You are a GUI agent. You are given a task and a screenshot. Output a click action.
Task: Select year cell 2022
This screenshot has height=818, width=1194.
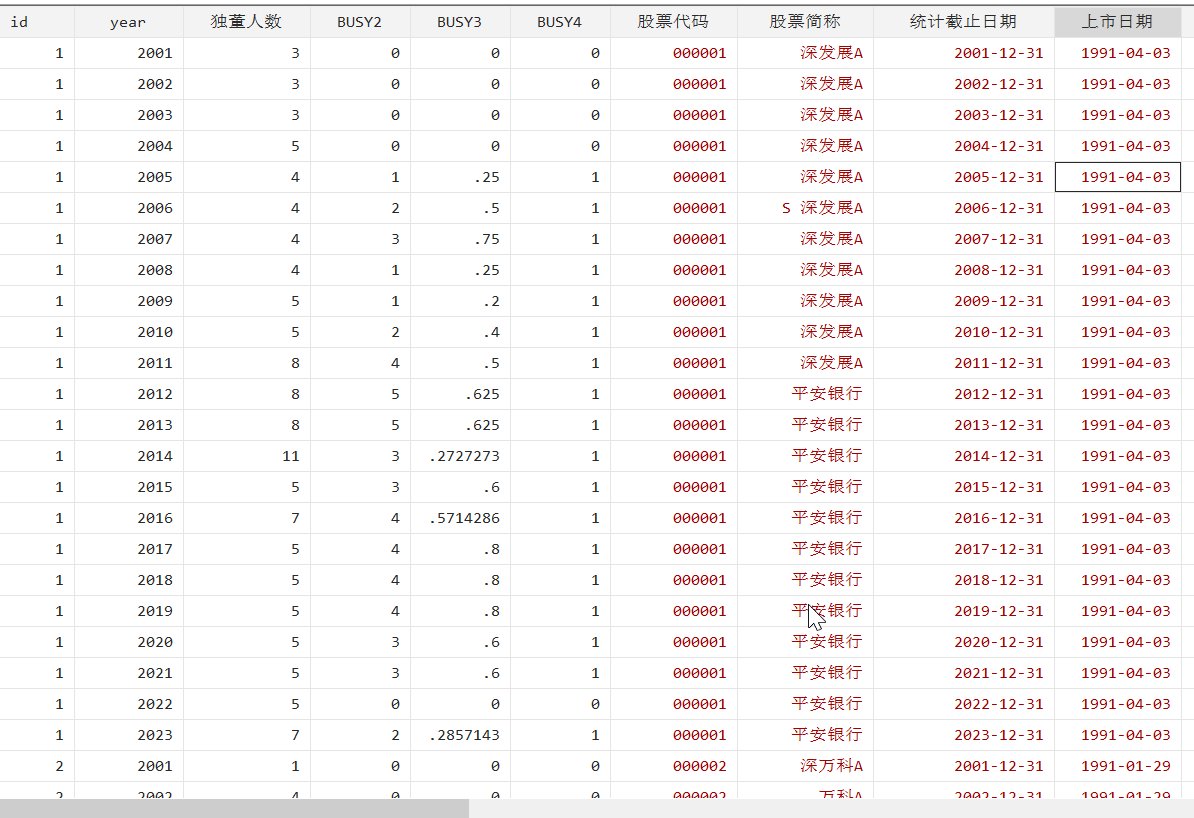pyautogui.click(x=129, y=704)
